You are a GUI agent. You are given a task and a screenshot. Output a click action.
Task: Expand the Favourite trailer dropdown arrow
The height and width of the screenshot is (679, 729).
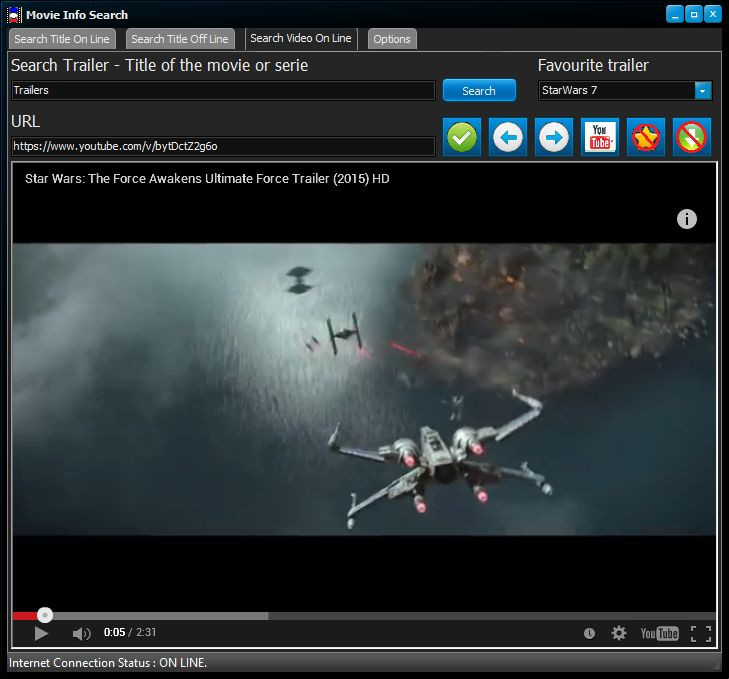702,90
